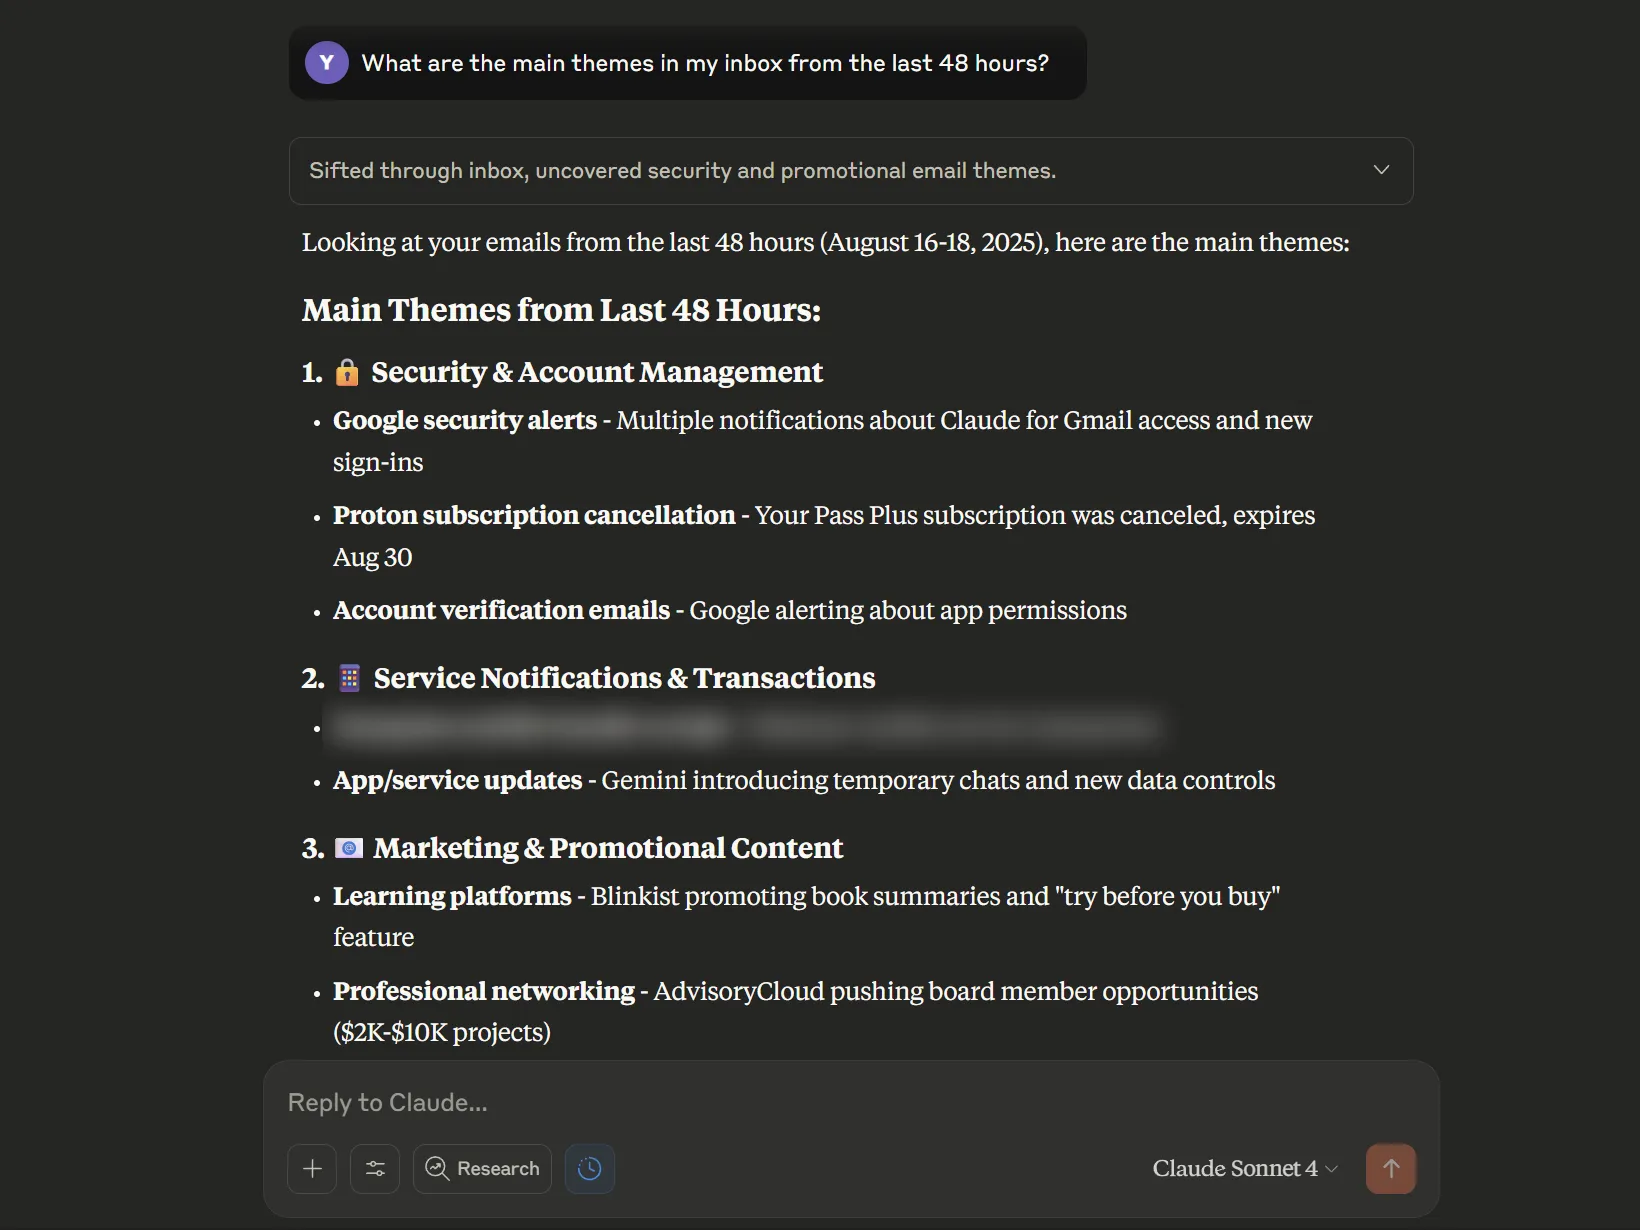Viewport: 1640px width, 1230px height.
Task: Click the lock emoji beside Security & Account Management
Action: tap(346, 372)
